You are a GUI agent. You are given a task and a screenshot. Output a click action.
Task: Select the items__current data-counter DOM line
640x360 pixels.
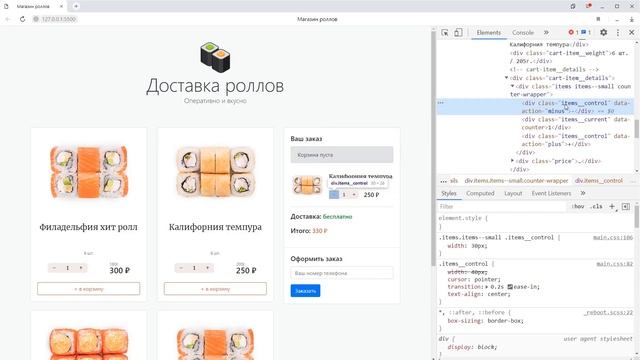tap(576, 123)
